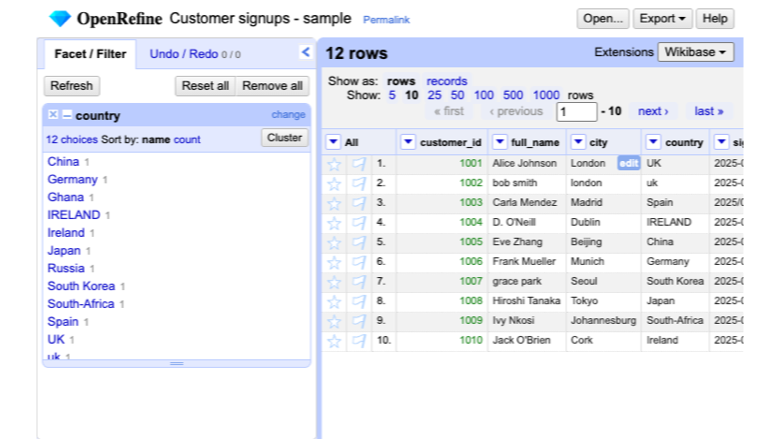Show 10 rows per page
The width and height of the screenshot is (780, 439).
click(x=411, y=95)
